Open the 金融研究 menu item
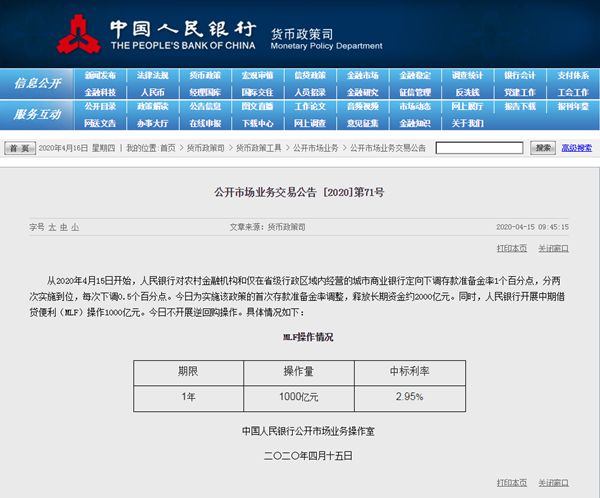The height and width of the screenshot is (498, 600). (x=363, y=92)
